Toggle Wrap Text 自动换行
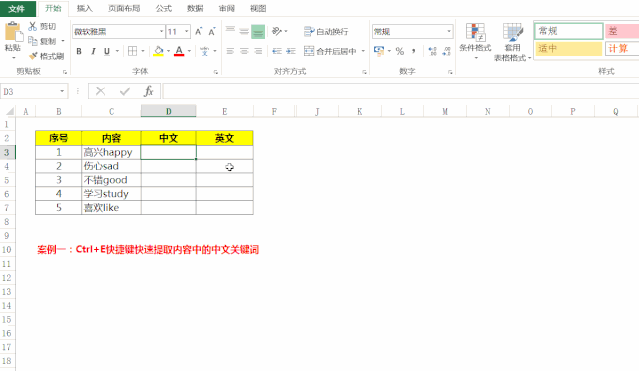 tap(326, 31)
